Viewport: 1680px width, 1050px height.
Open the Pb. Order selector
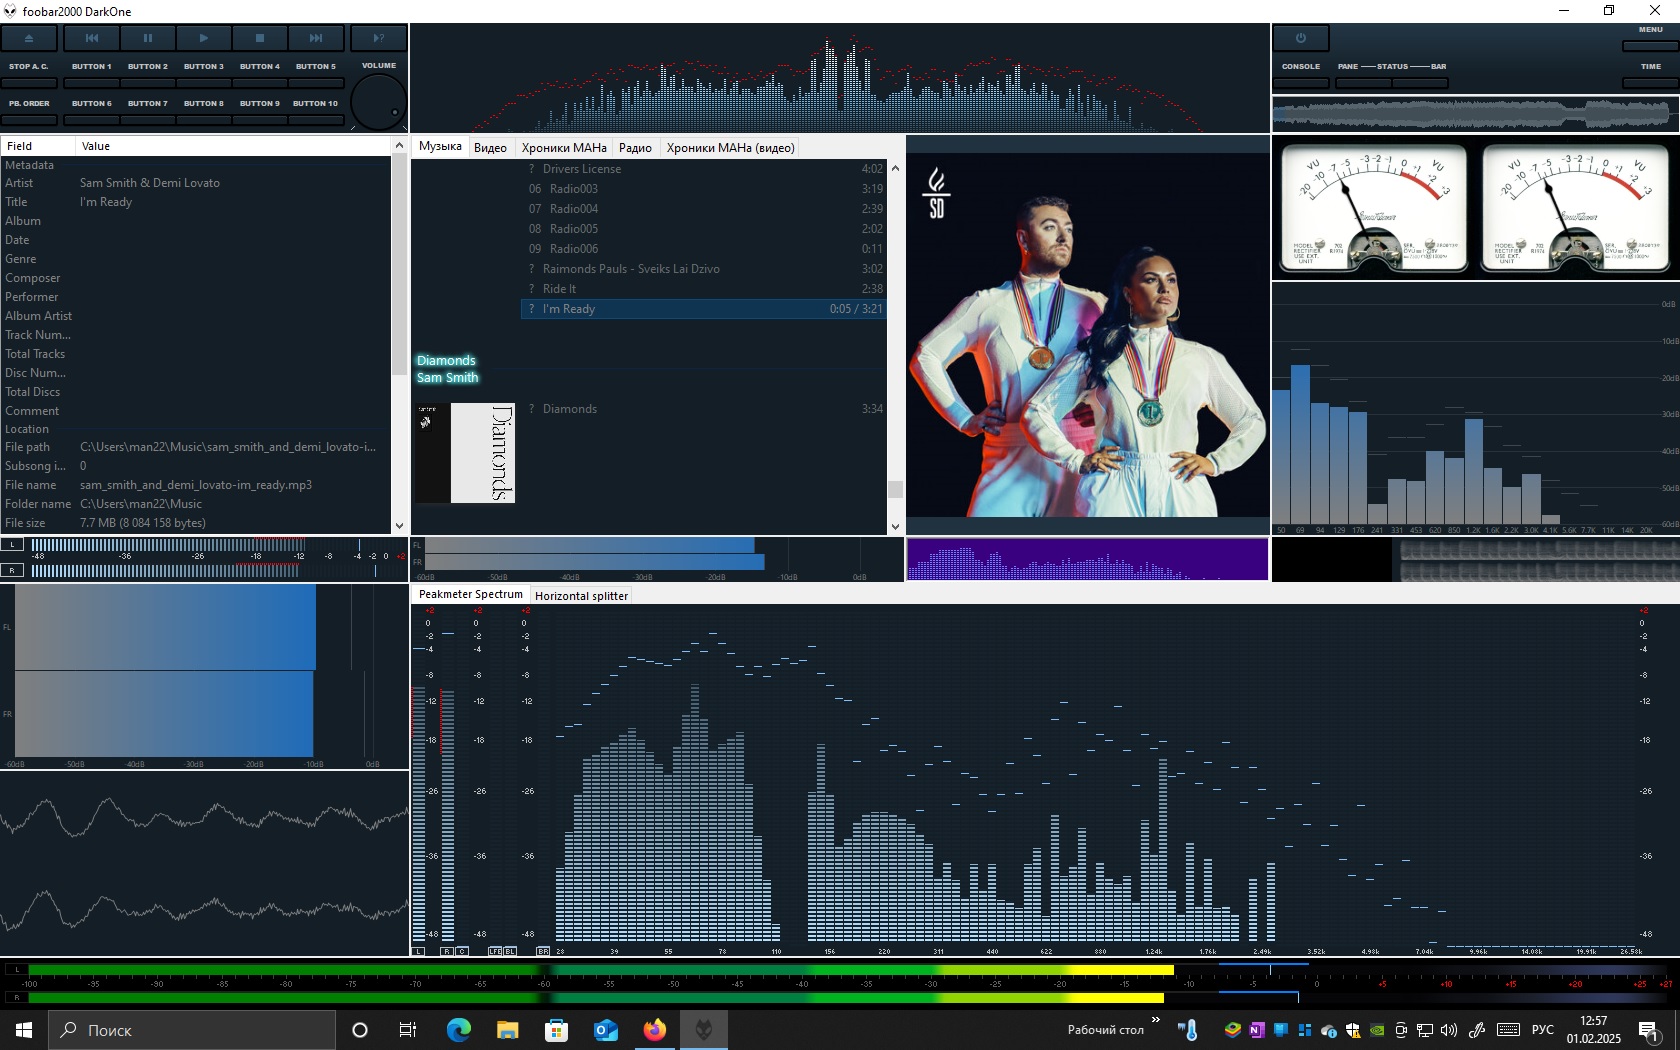29,120
